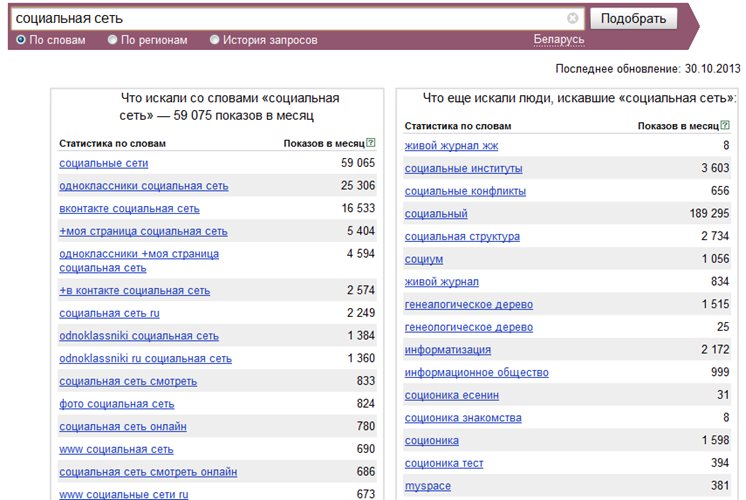Viewport: 746px width, 500px height.
Task: Open 'www социальная сеть' link
Action: 116,449
